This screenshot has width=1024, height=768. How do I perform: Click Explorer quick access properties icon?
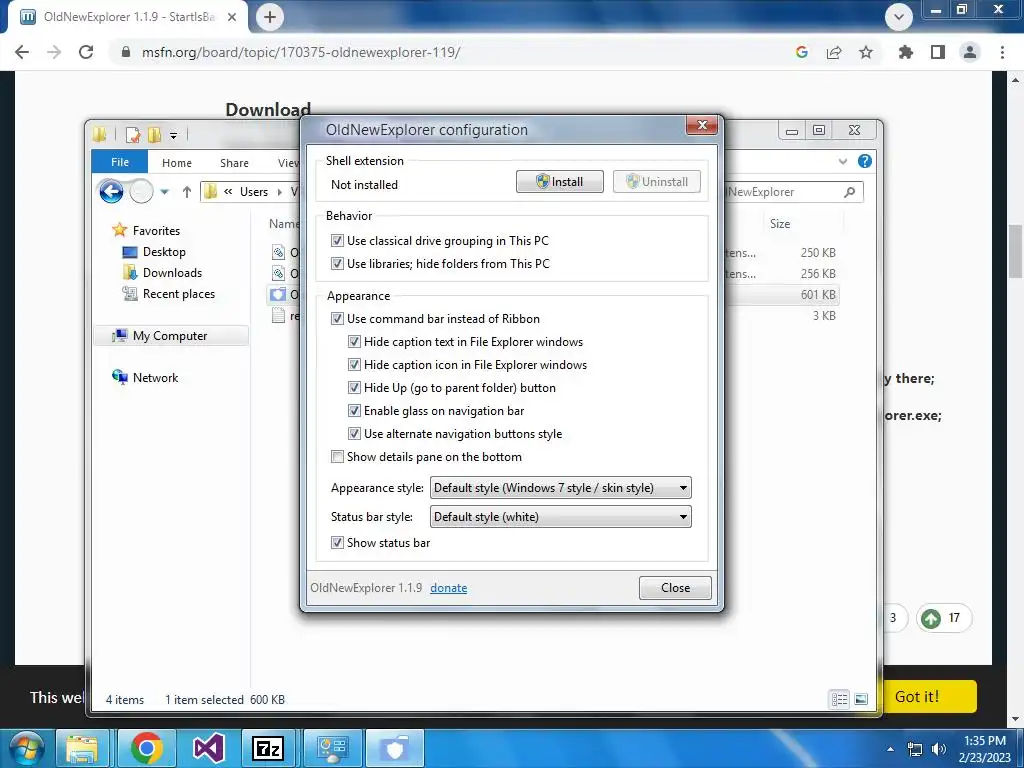(x=133, y=135)
